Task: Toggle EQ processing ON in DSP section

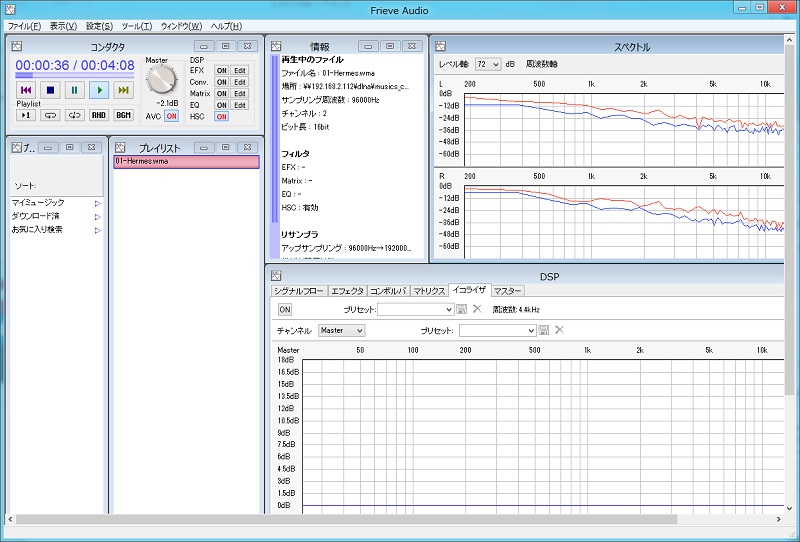Action: 221,105
